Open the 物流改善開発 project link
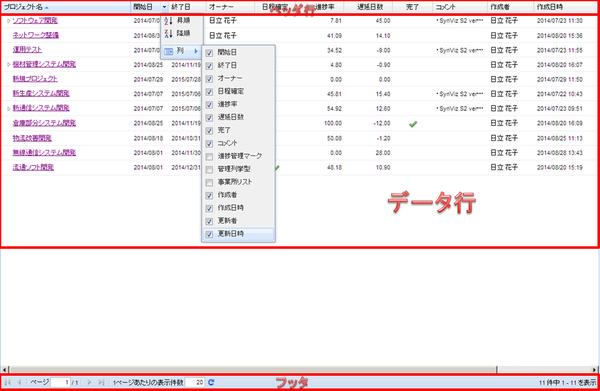This screenshot has height=391, width=600. 32,138
